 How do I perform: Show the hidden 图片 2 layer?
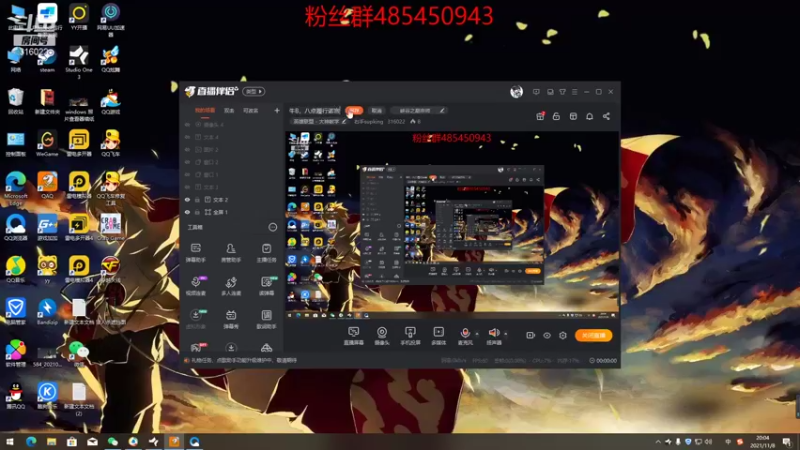point(187,150)
